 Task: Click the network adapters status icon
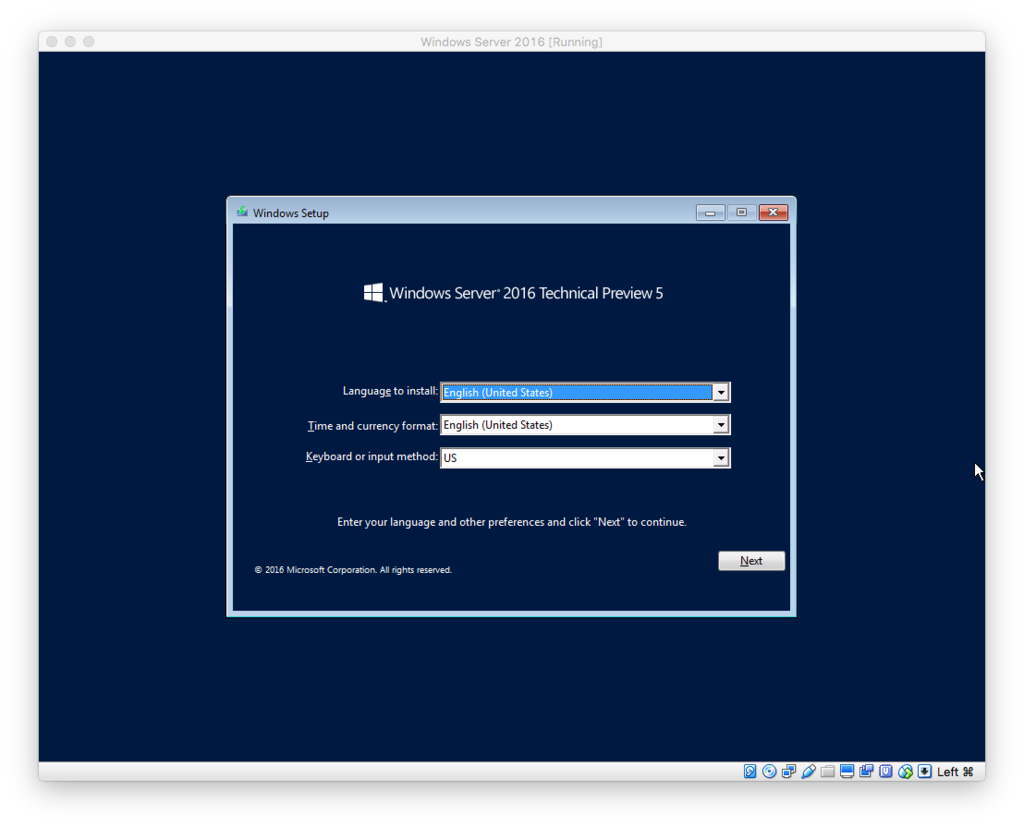tap(789, 771)
